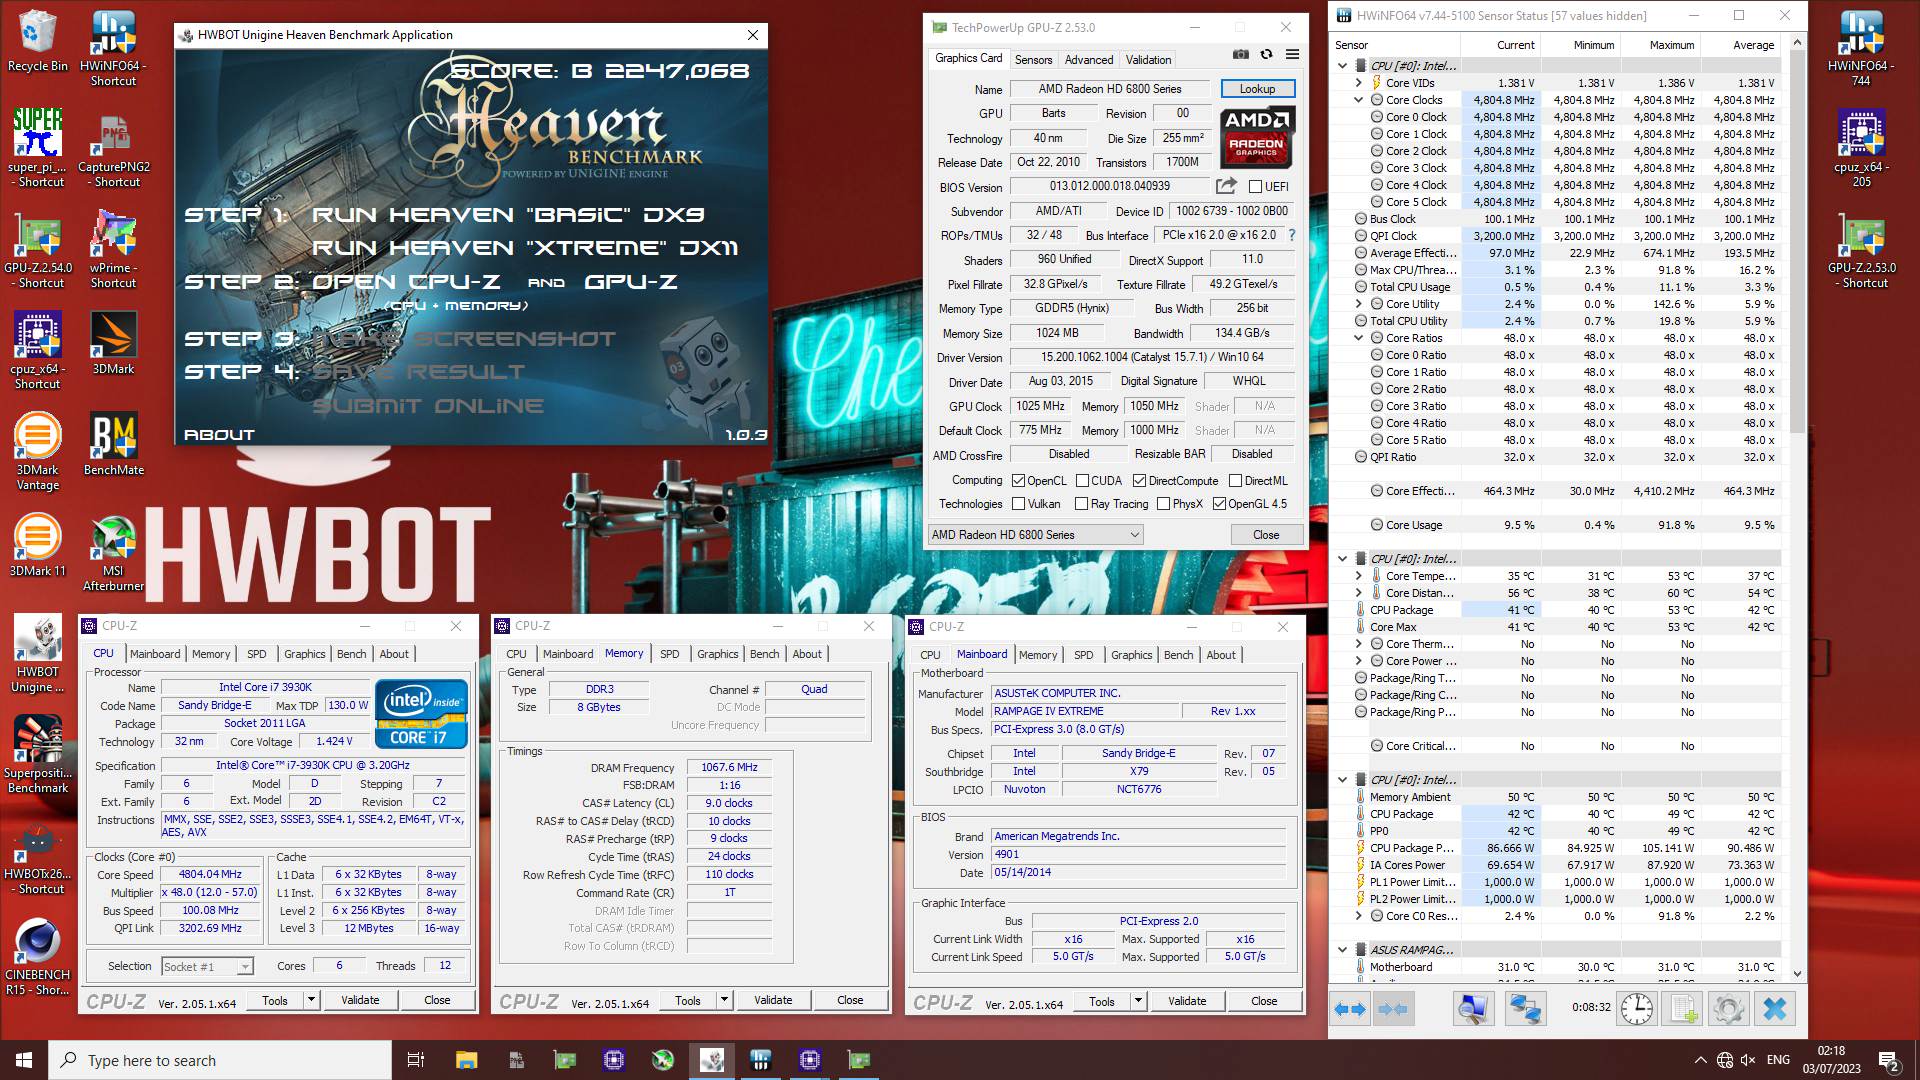The image size is (1920, 1080).
Task: Open Superposition Benchmark desktop icon
Action: [38, 755]
